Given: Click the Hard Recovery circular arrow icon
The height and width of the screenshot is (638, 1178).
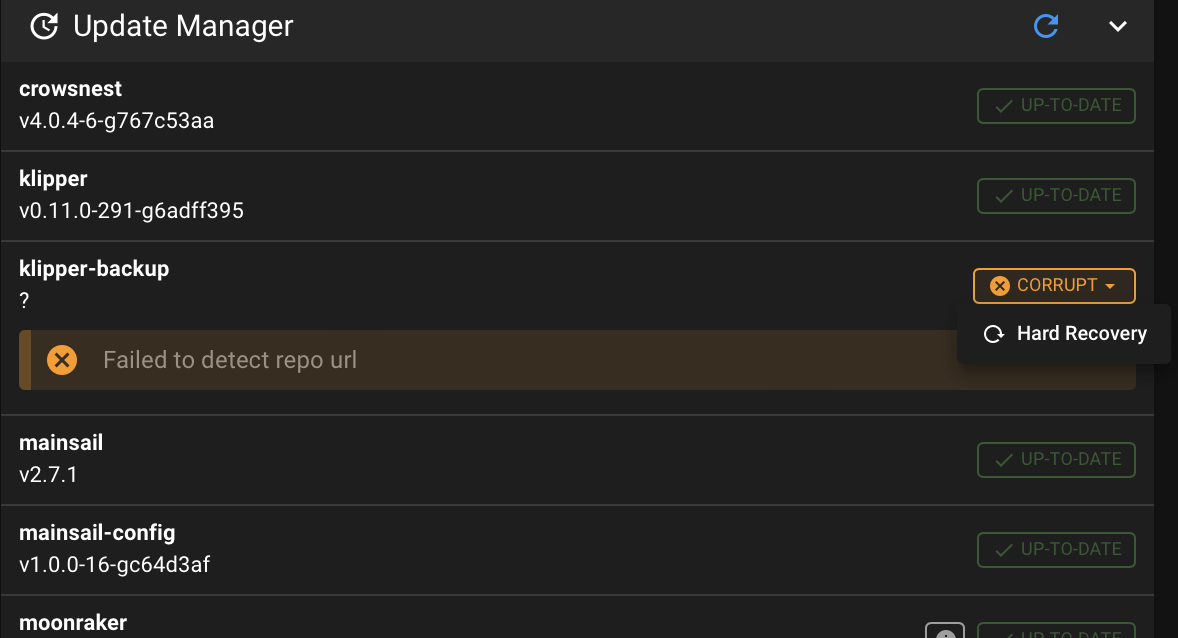Looking at the screenshot, I should tap(994, 334).
